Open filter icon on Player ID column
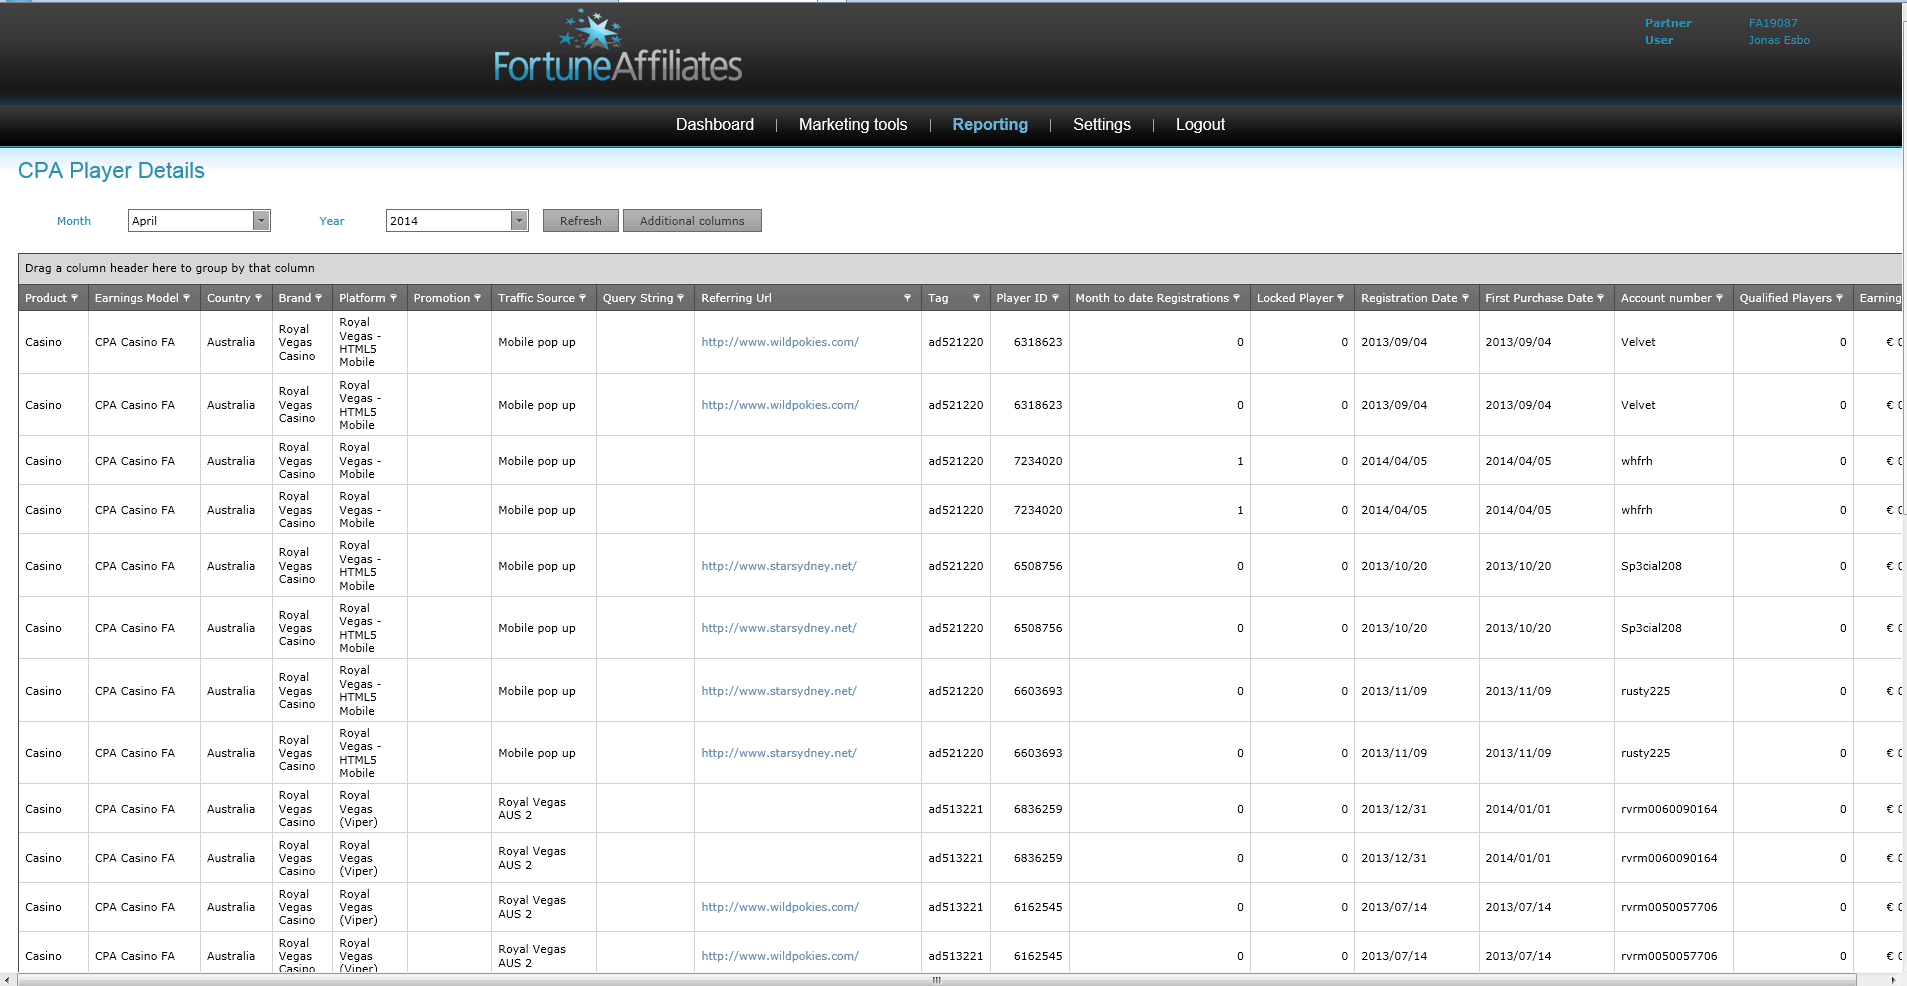 click(1055, 298)
